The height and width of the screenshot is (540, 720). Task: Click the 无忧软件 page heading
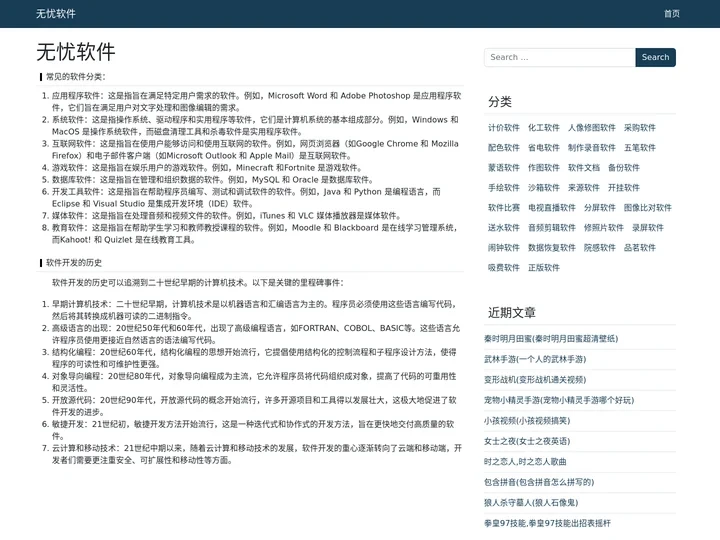tap(76, 52)
